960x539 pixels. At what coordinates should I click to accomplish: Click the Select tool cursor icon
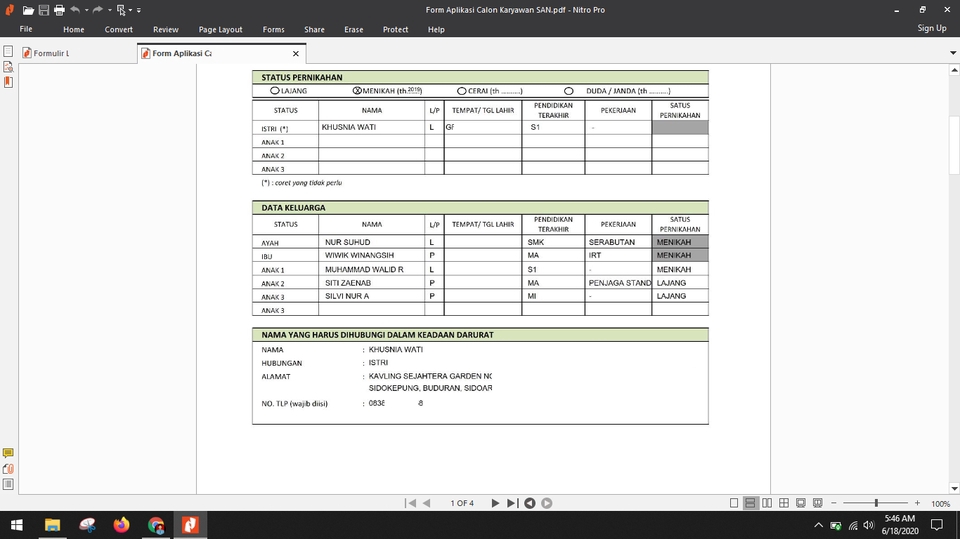(x=121, y=10)
